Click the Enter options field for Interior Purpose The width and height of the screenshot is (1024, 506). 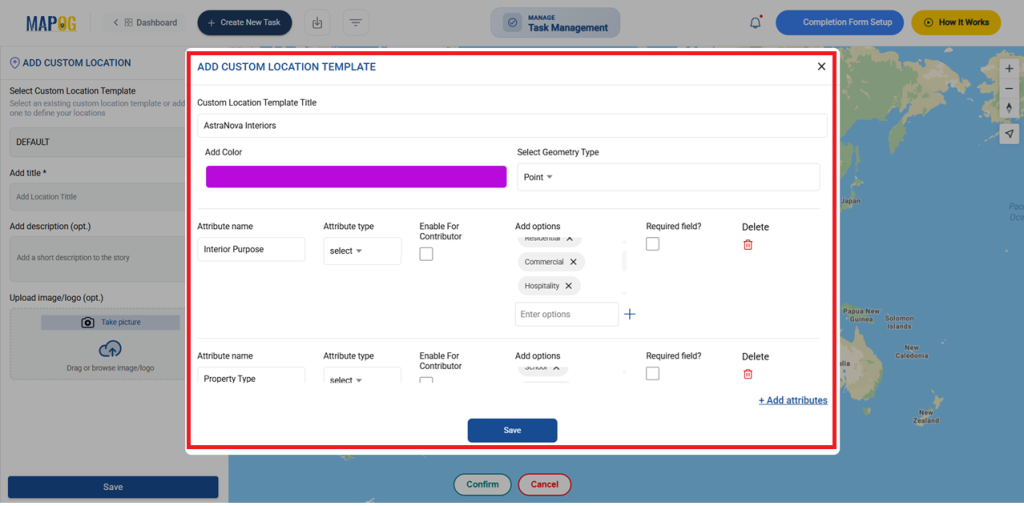click(x=567, y=314)
